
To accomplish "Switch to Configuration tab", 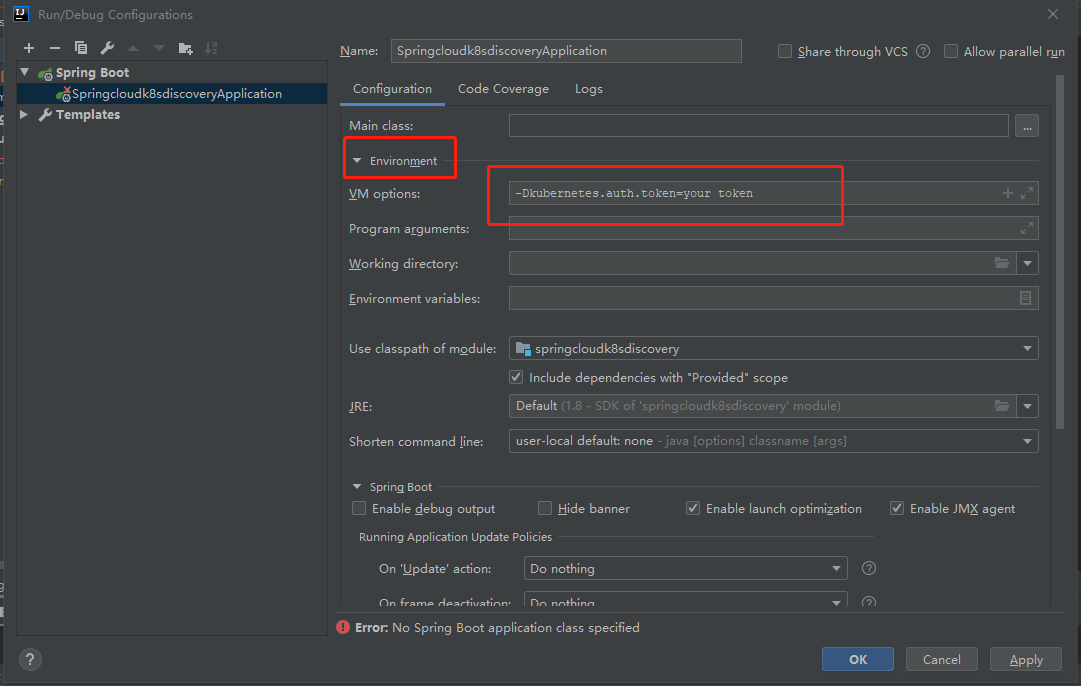I will click(392, 89).
